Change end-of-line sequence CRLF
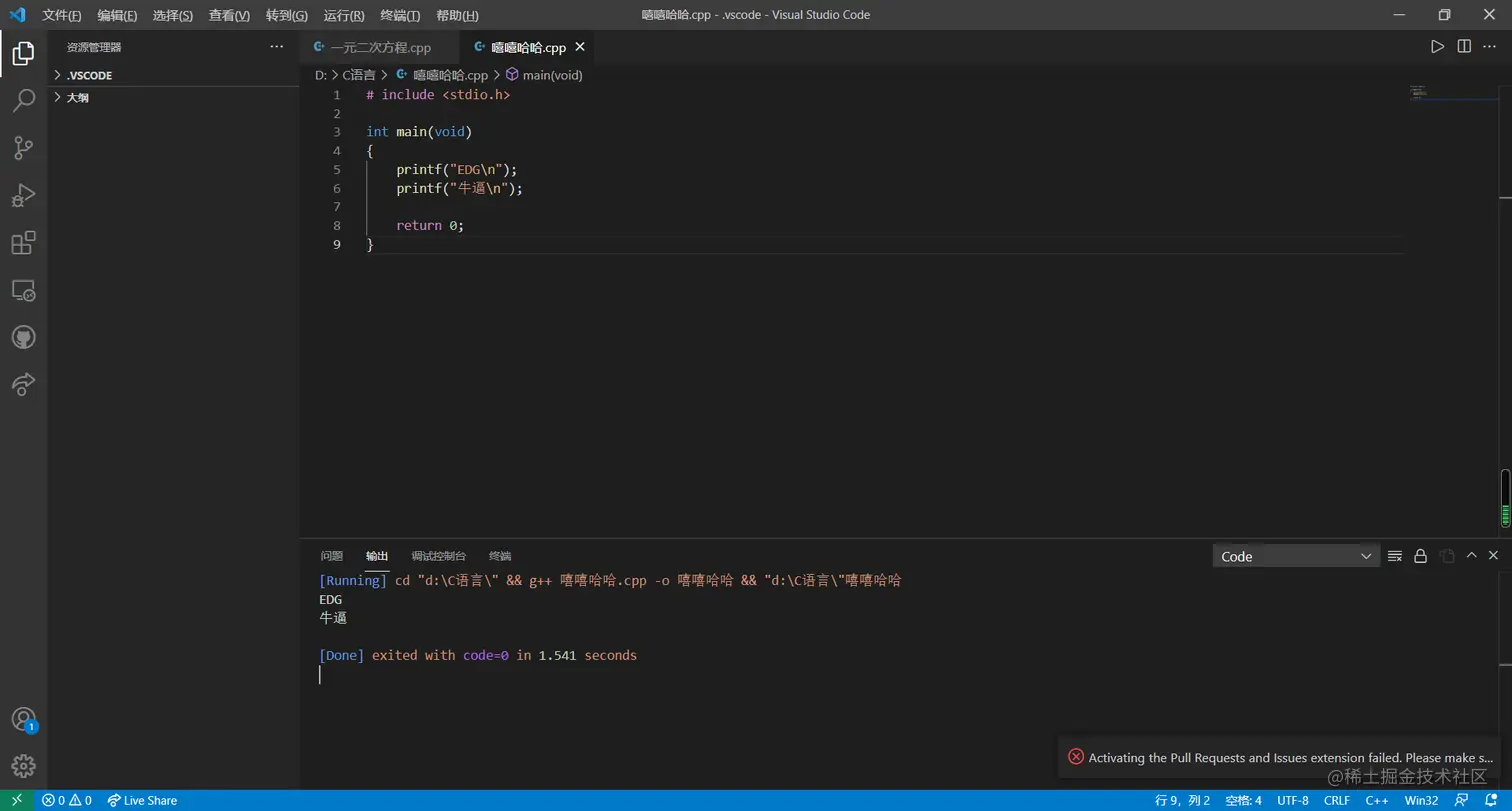 click(x=1337, y=800)
